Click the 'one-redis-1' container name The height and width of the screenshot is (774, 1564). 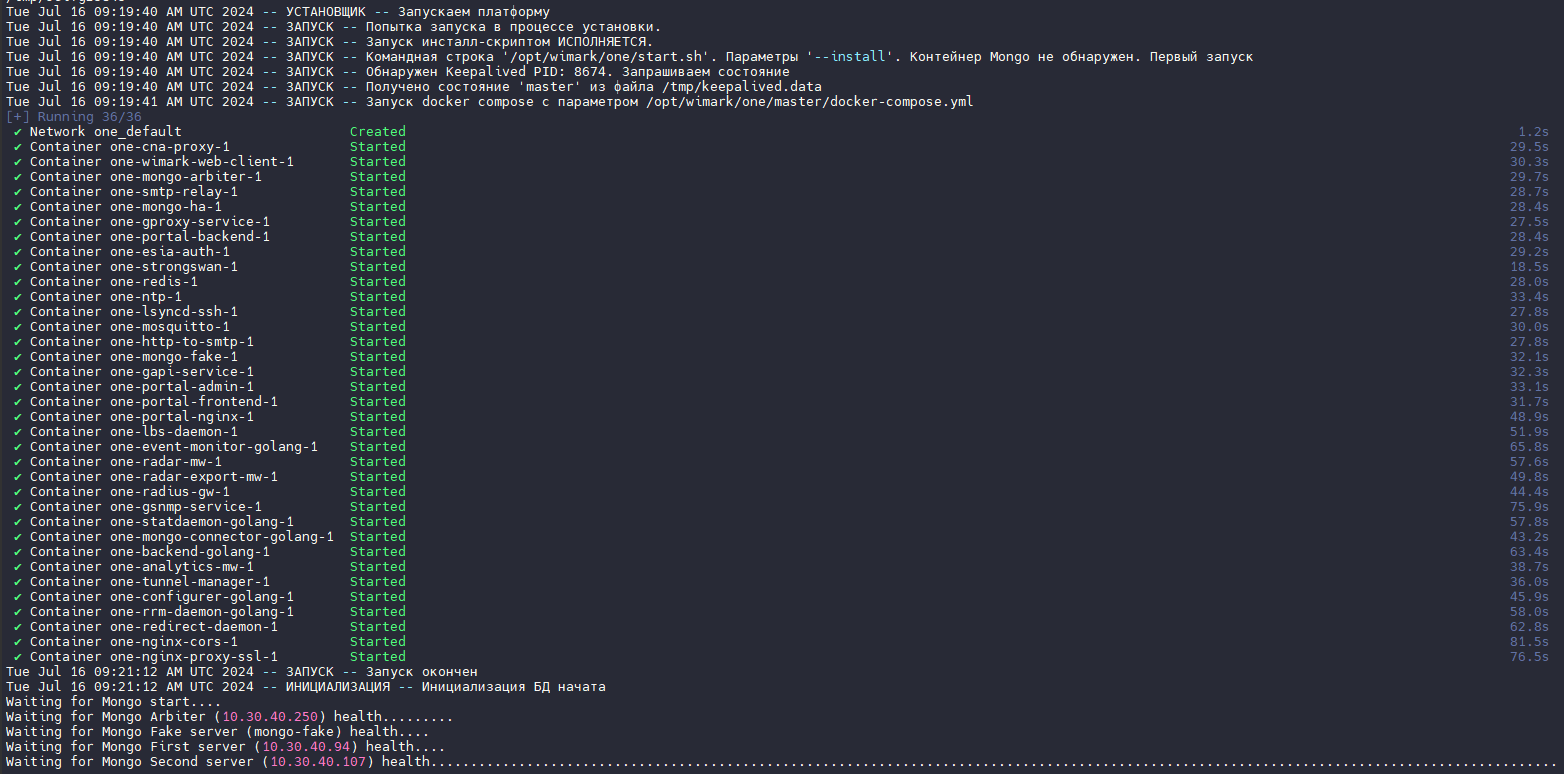(154, 282)
